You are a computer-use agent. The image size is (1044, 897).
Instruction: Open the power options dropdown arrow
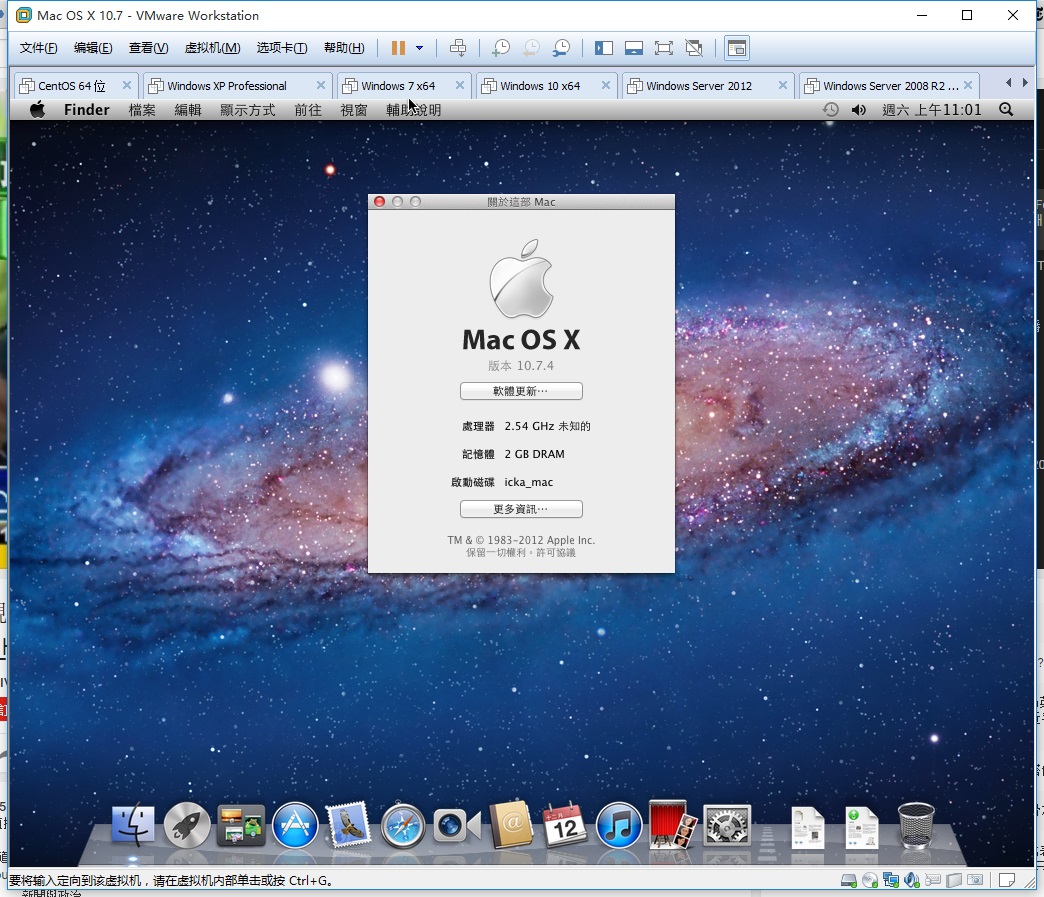coord(419,48)
